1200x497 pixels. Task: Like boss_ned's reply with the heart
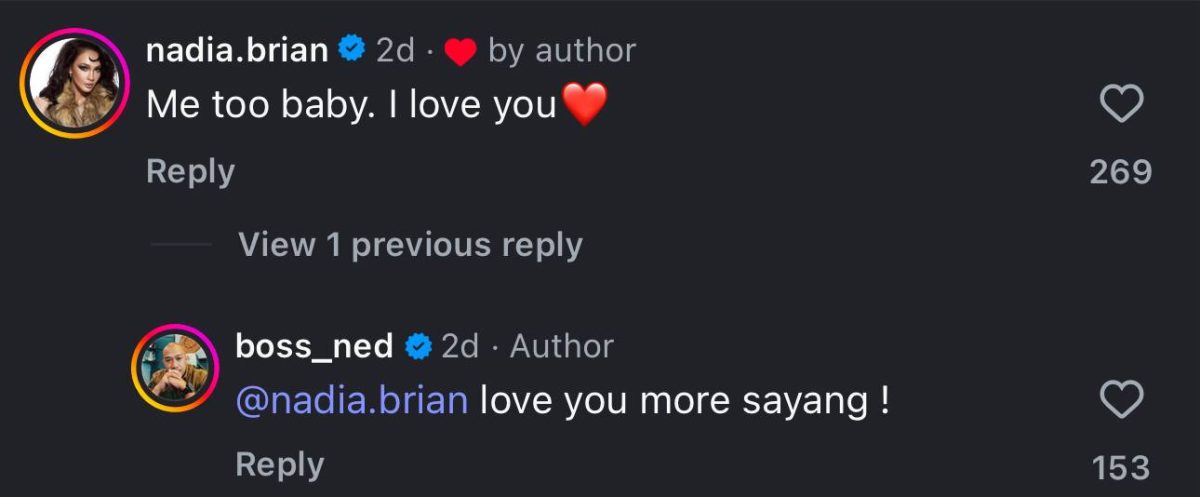point(1121,401)
